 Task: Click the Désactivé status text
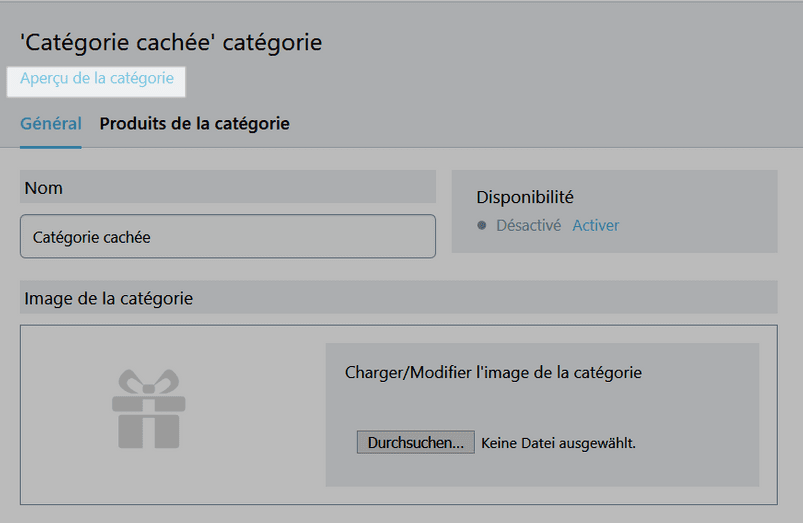(x=529, y=225)
